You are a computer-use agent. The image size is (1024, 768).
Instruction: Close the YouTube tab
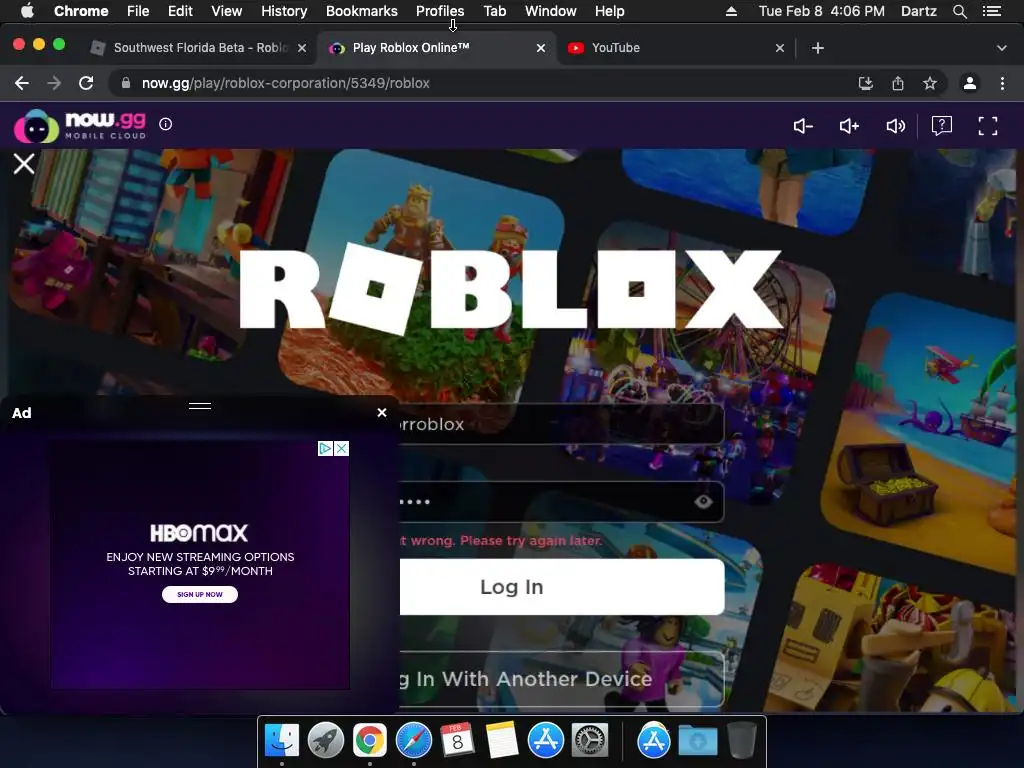780,48
